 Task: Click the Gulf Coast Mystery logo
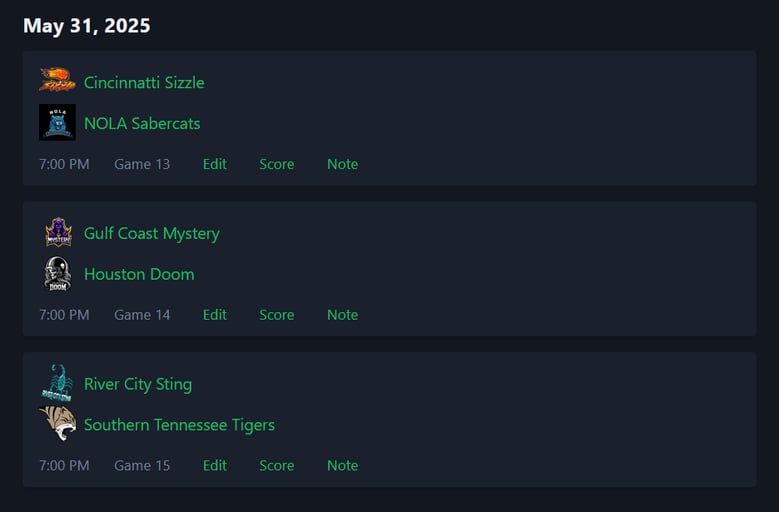59,232
